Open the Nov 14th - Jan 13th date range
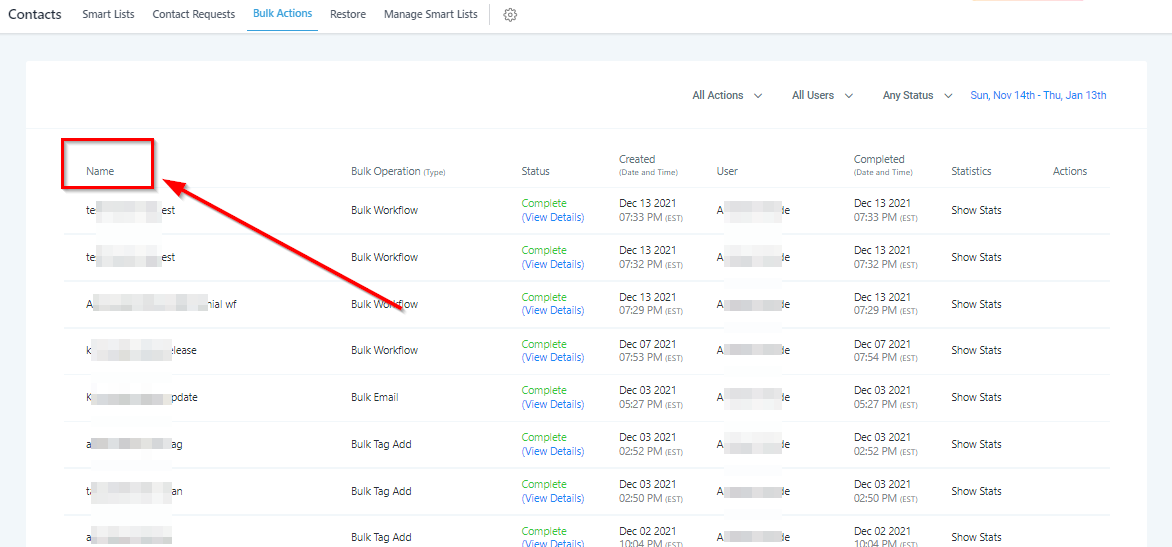 coord(1038,96)
